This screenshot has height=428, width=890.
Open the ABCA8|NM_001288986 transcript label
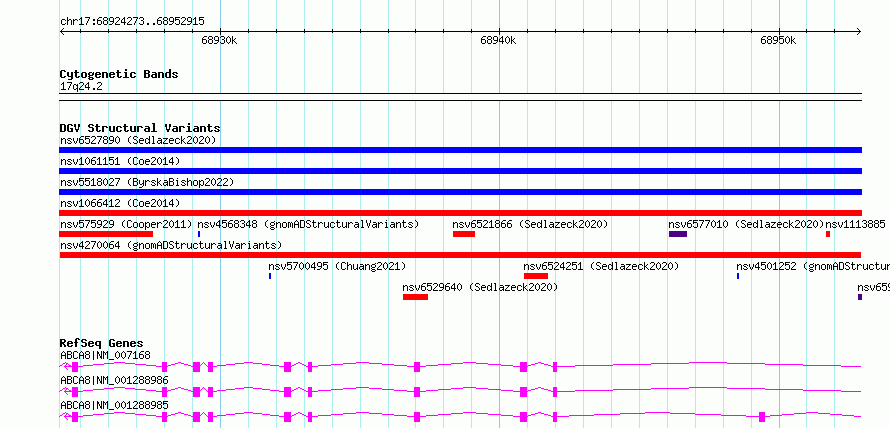coord(114,380)
